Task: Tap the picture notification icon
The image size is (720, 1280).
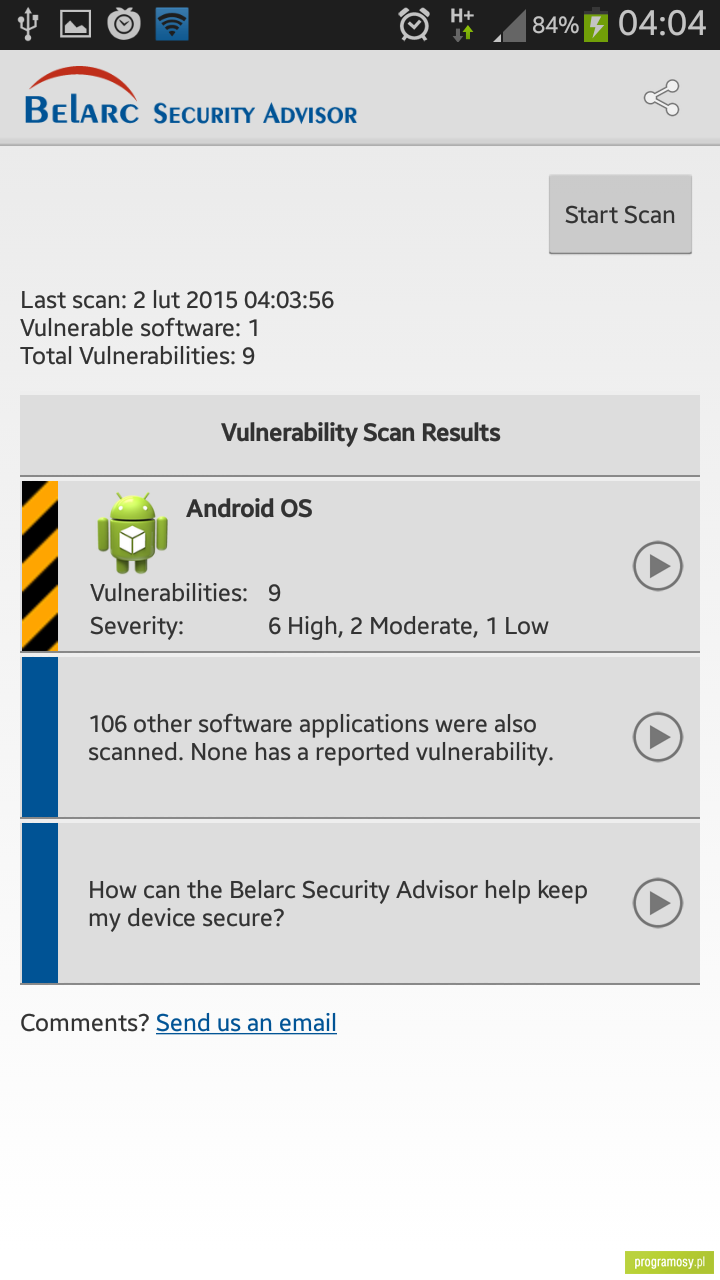Action: [76, 24]
